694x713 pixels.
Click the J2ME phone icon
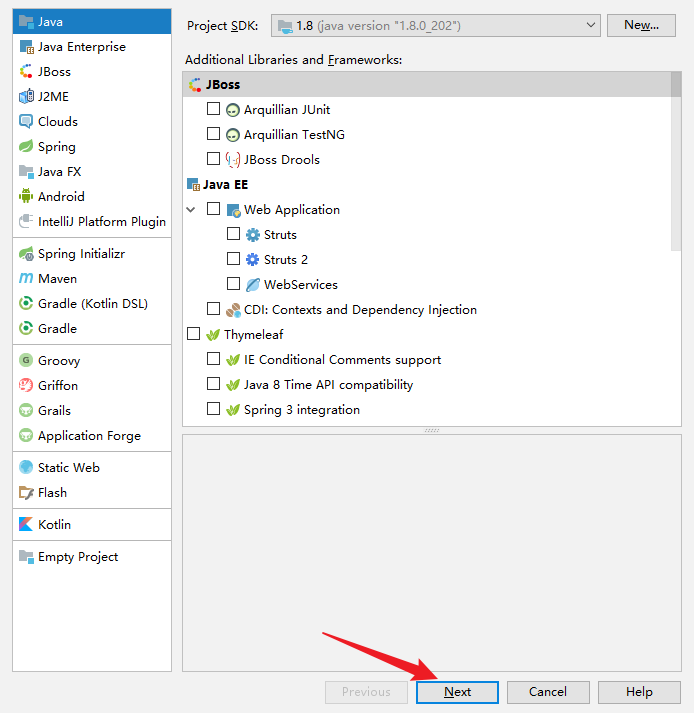click(x=26, y=96)
